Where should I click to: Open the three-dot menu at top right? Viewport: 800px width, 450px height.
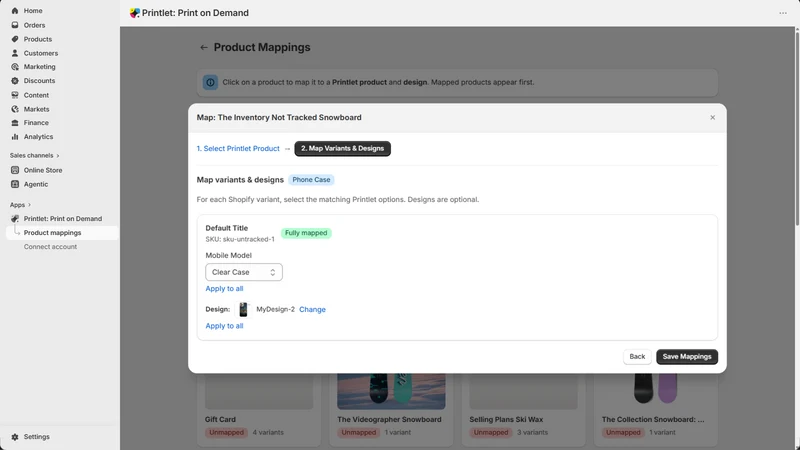tap(783, 13)
